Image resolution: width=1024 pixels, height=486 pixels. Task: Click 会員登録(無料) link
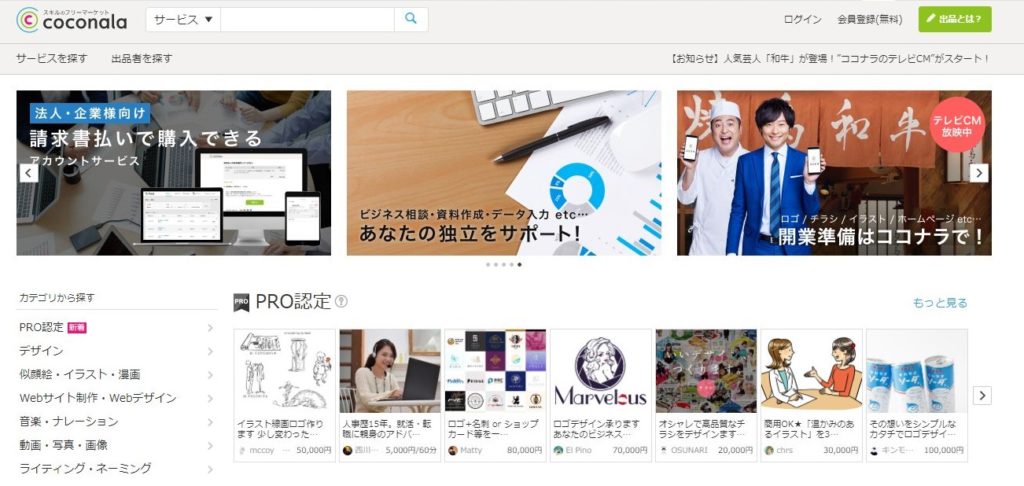[869, 20]
